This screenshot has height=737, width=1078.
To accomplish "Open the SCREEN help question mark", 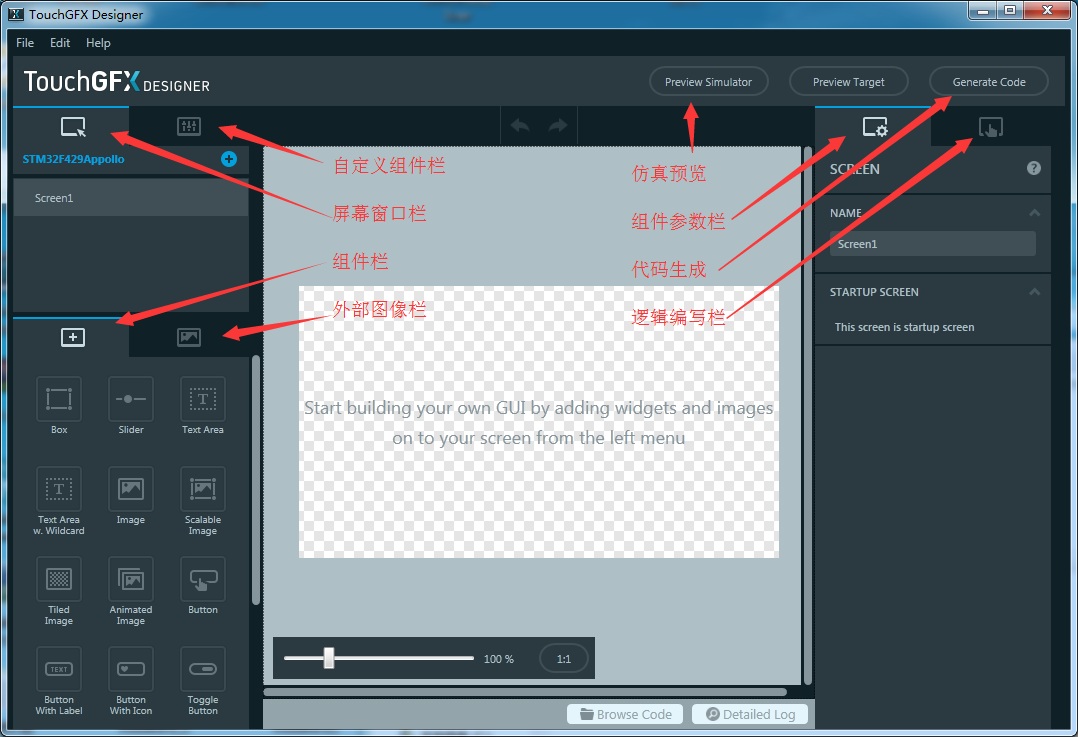I will pos(1033,168).
